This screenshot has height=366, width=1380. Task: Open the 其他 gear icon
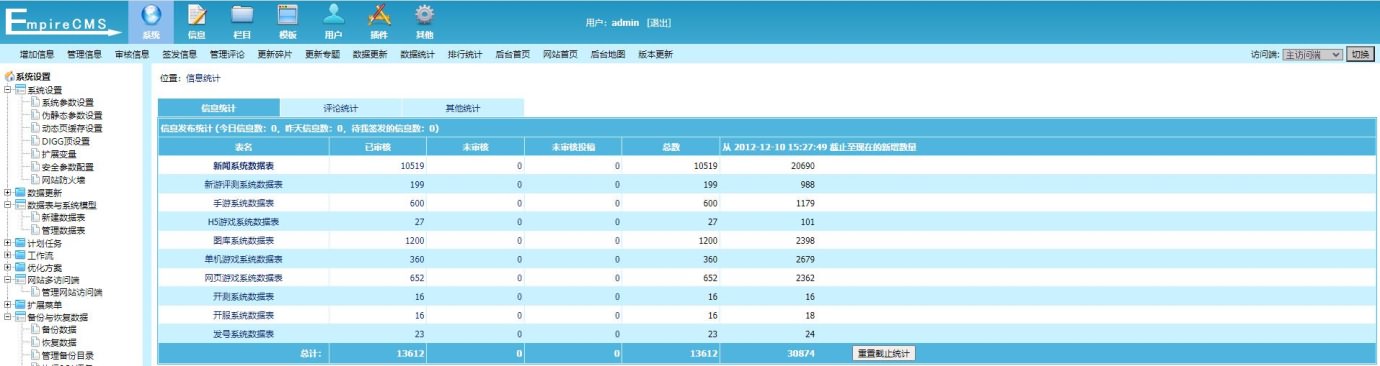point(424,15)
